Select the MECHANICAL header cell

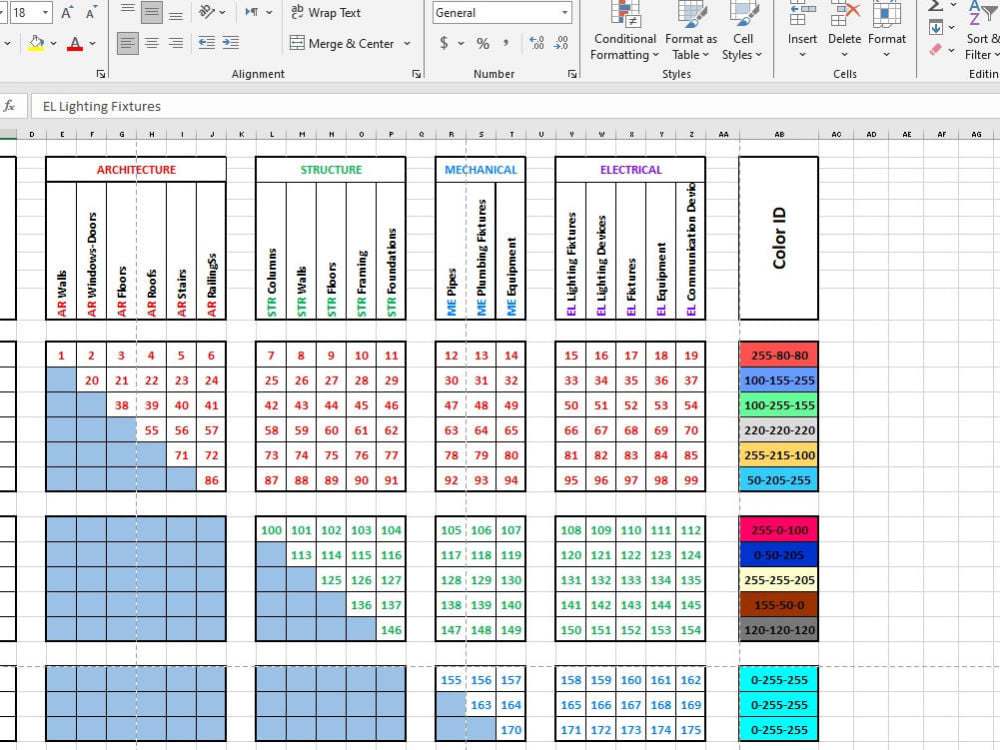tap(480, 170)
